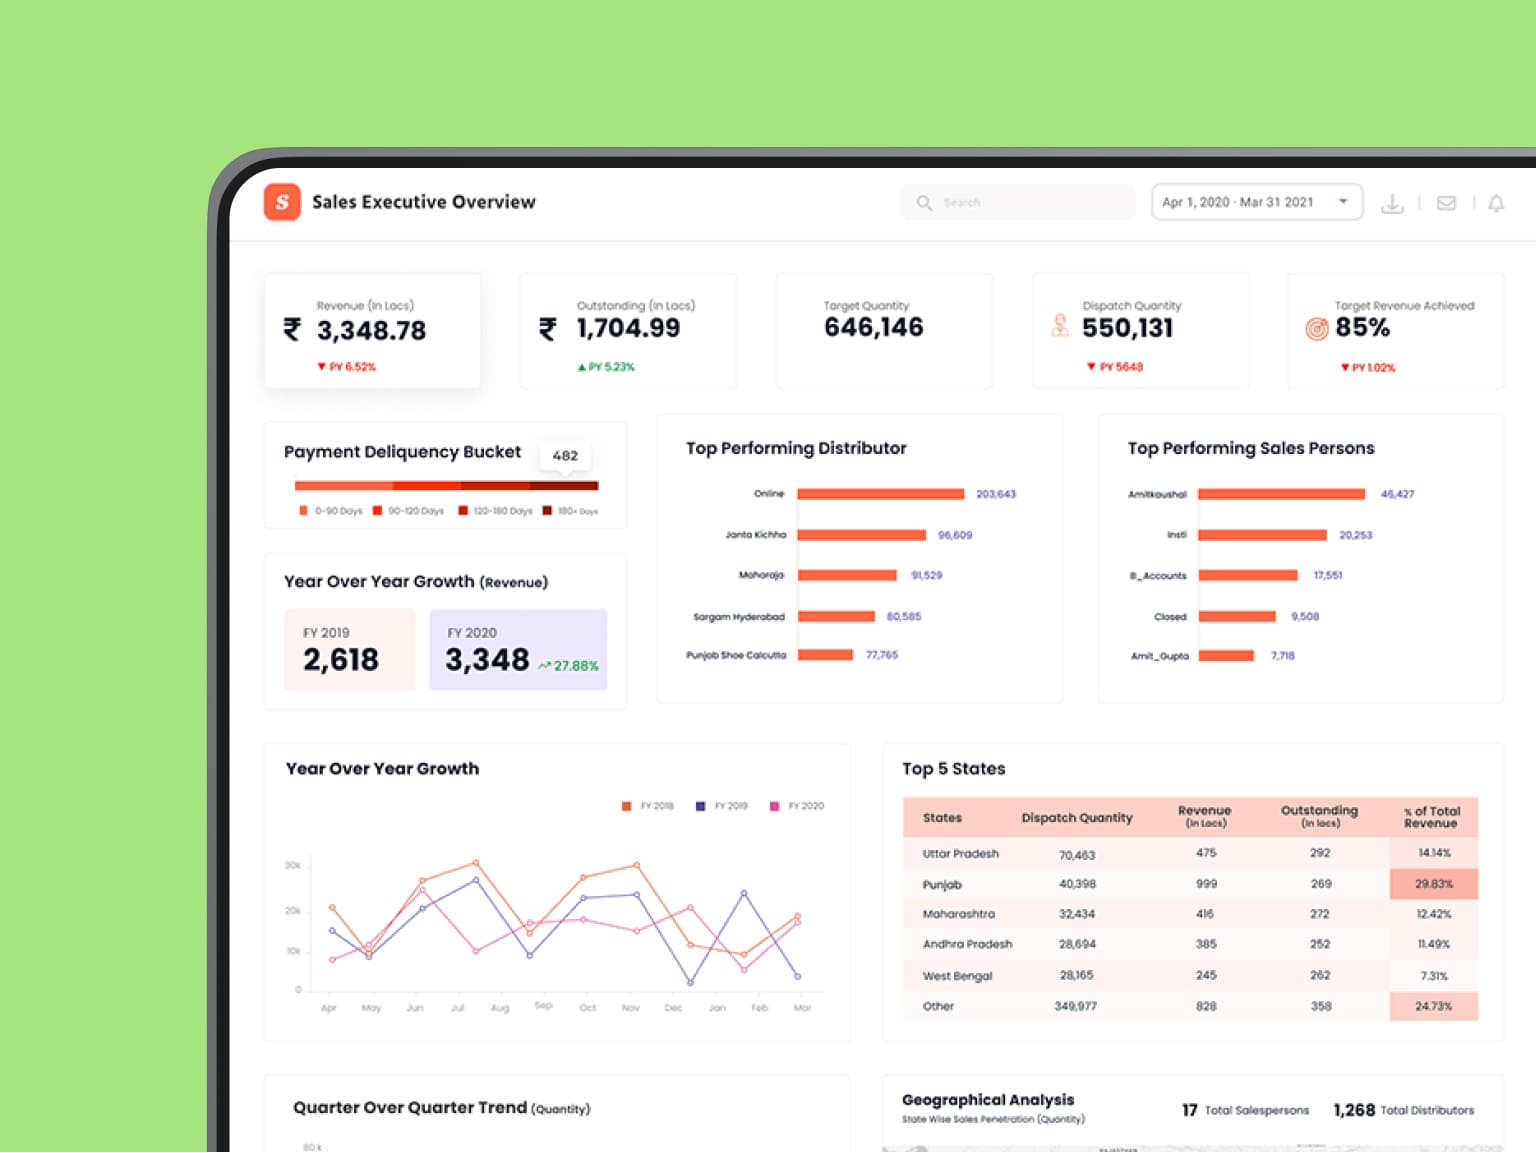This screenshot has height=1153, width=1536.
Task: Click rupee icon on Outstanding card
Action: pos(548,329)
